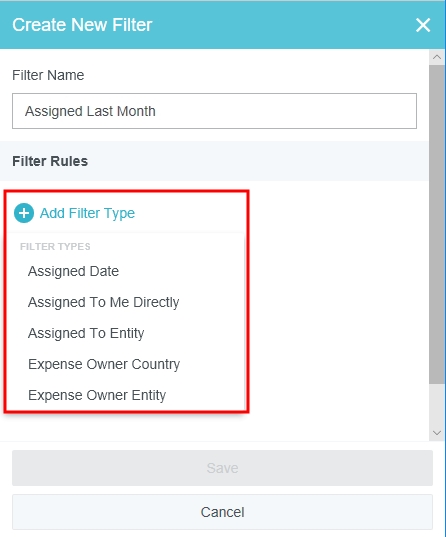Choose Assigned To Me Directly option
Viewport: 446px width, 537px height.
click(x=103, y=302)
